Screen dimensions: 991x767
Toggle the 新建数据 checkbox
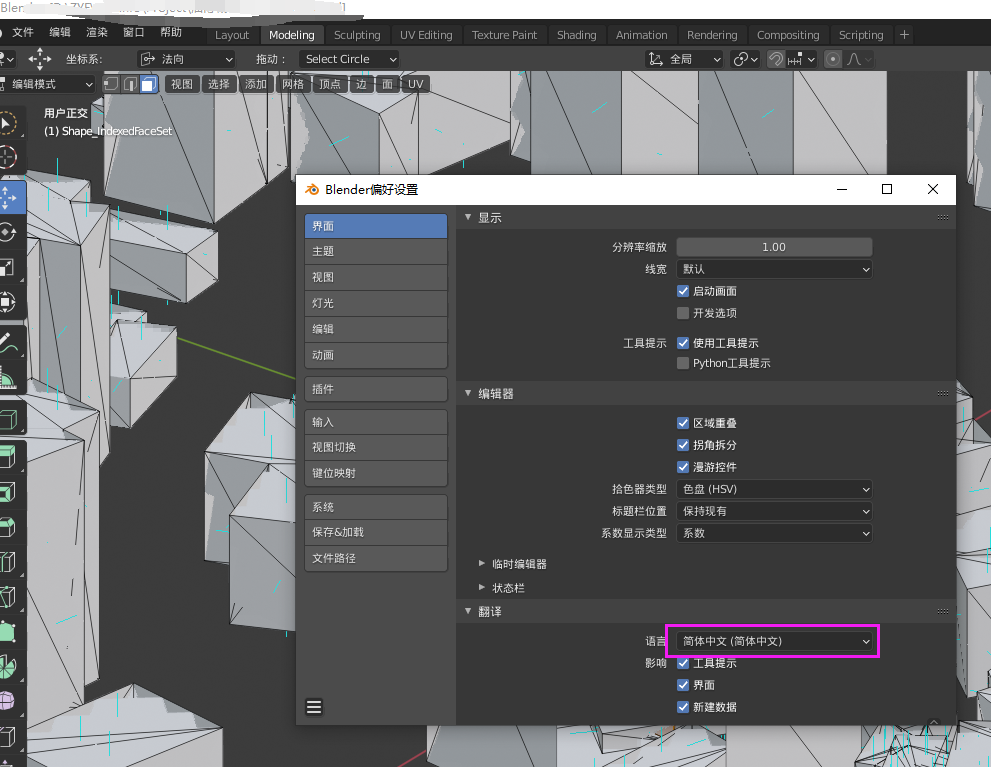[x=683, y=708]
